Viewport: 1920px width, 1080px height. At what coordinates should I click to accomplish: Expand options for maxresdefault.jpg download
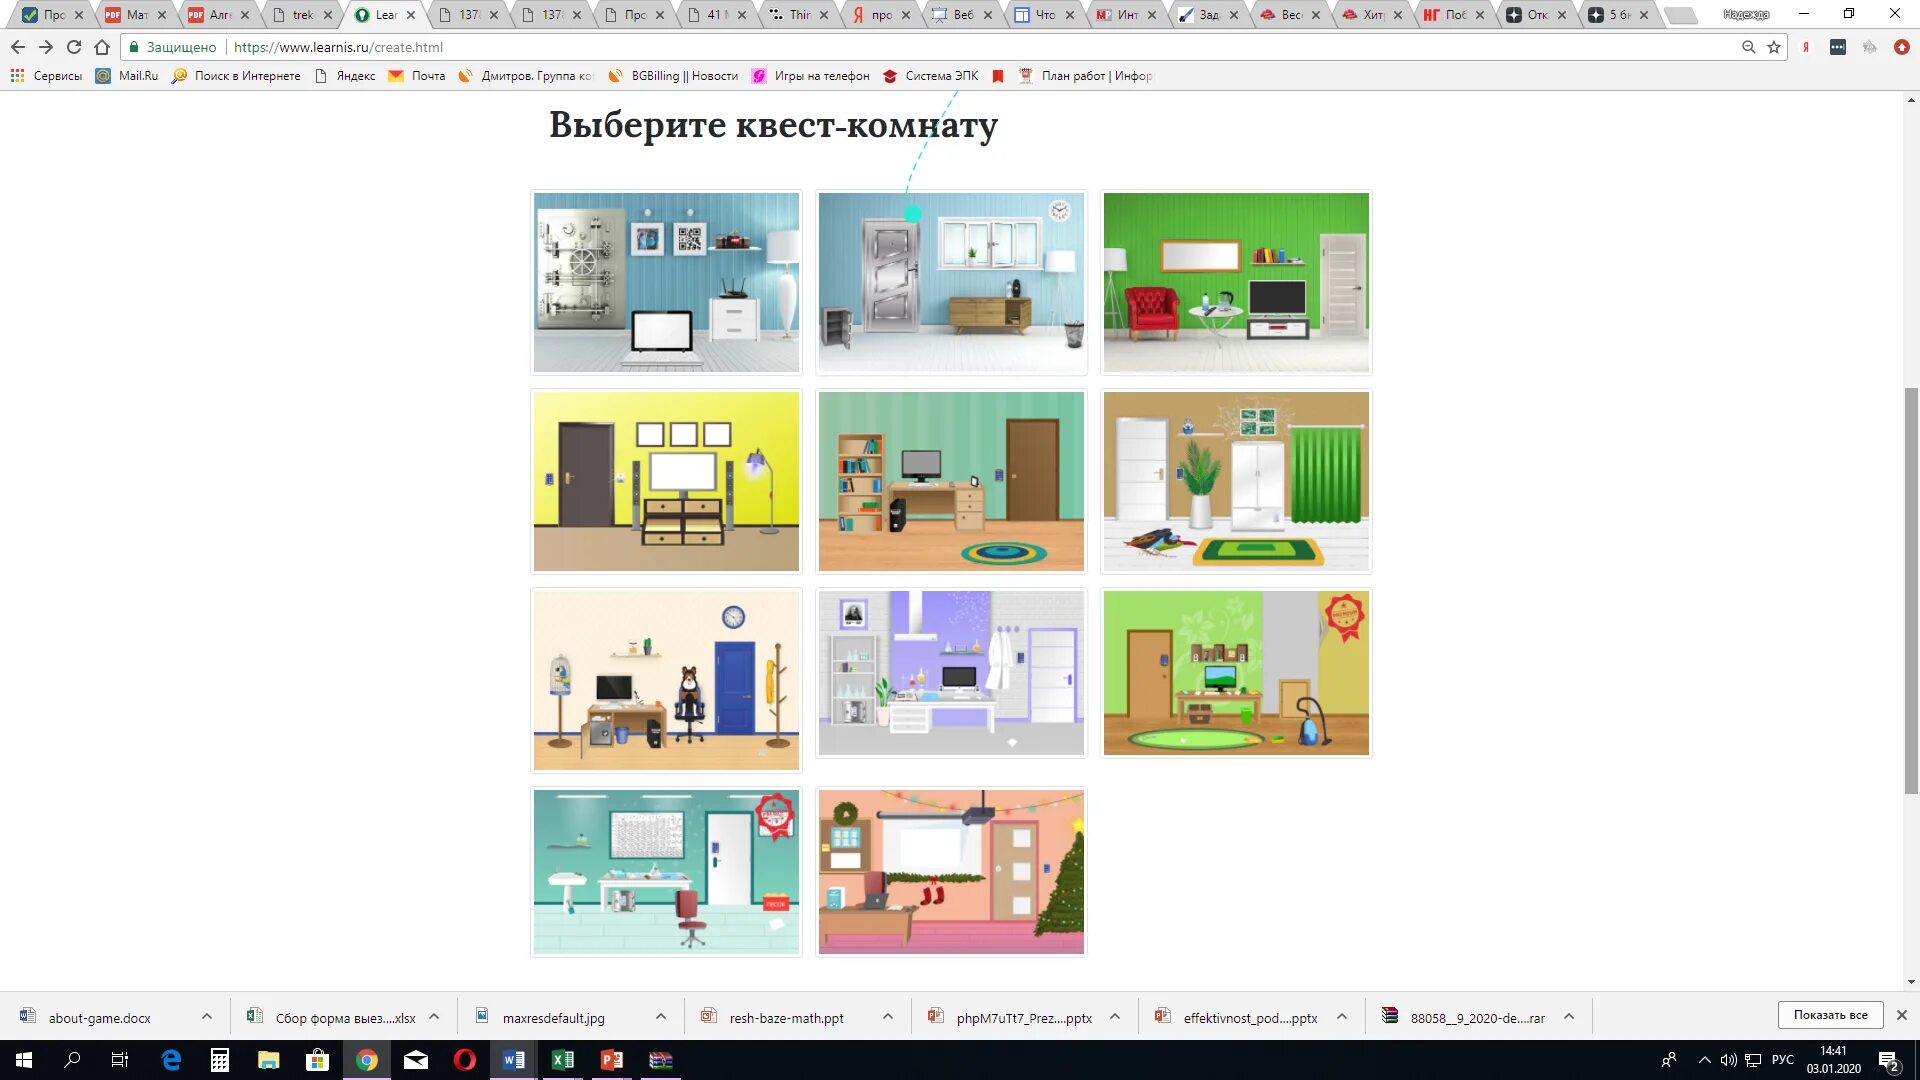click(x=661, y=1016)
